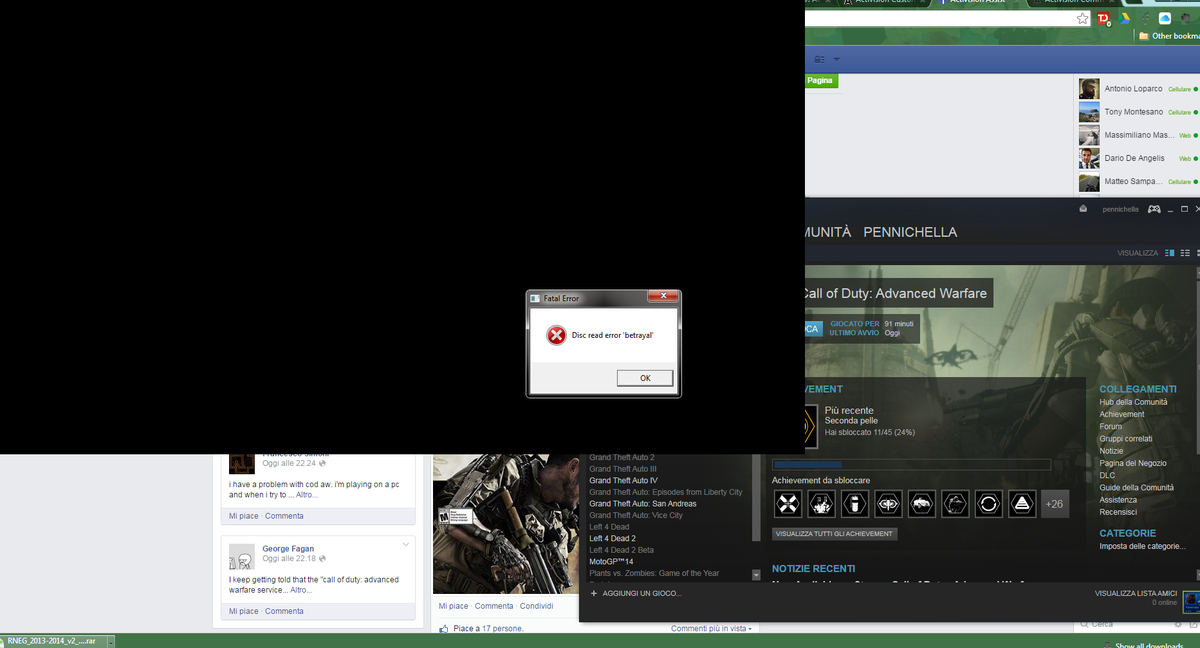This screenshot has width=1200, height=648.
Task: Switch Steam library to detail view
Action: [x=1170, y=253]
